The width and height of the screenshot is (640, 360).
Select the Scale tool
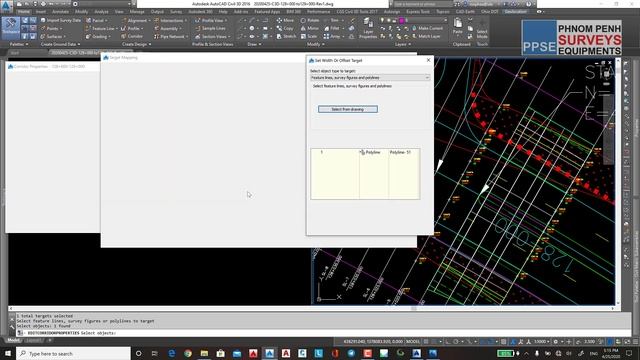coord(309,36)
